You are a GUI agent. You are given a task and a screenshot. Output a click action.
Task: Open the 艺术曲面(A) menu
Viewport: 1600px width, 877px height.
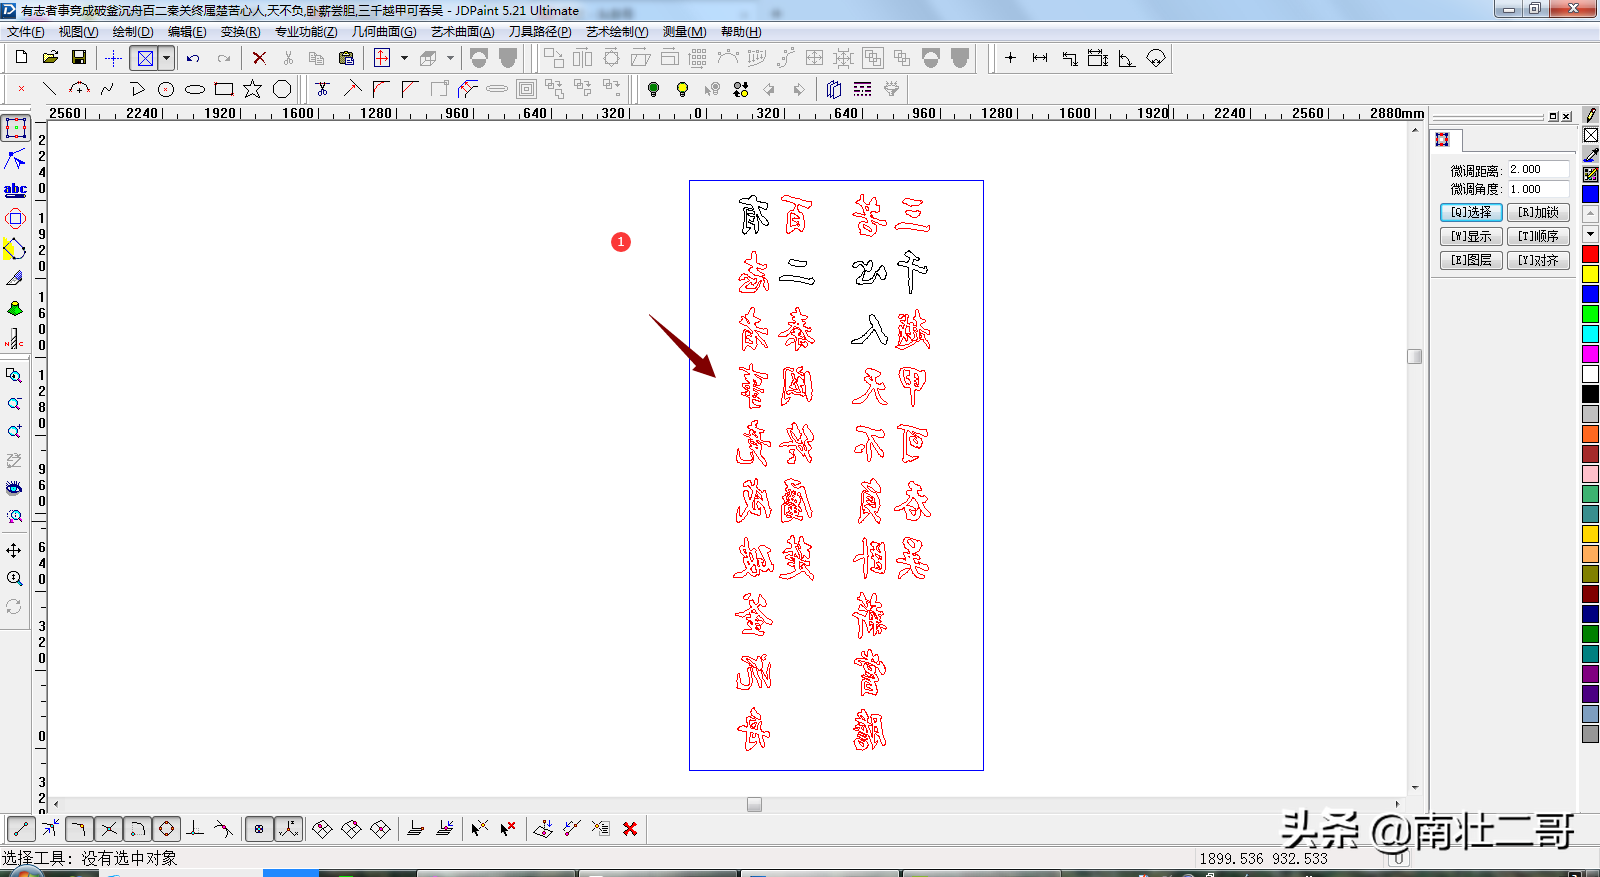pyautogui.click(x=463, y=32)
